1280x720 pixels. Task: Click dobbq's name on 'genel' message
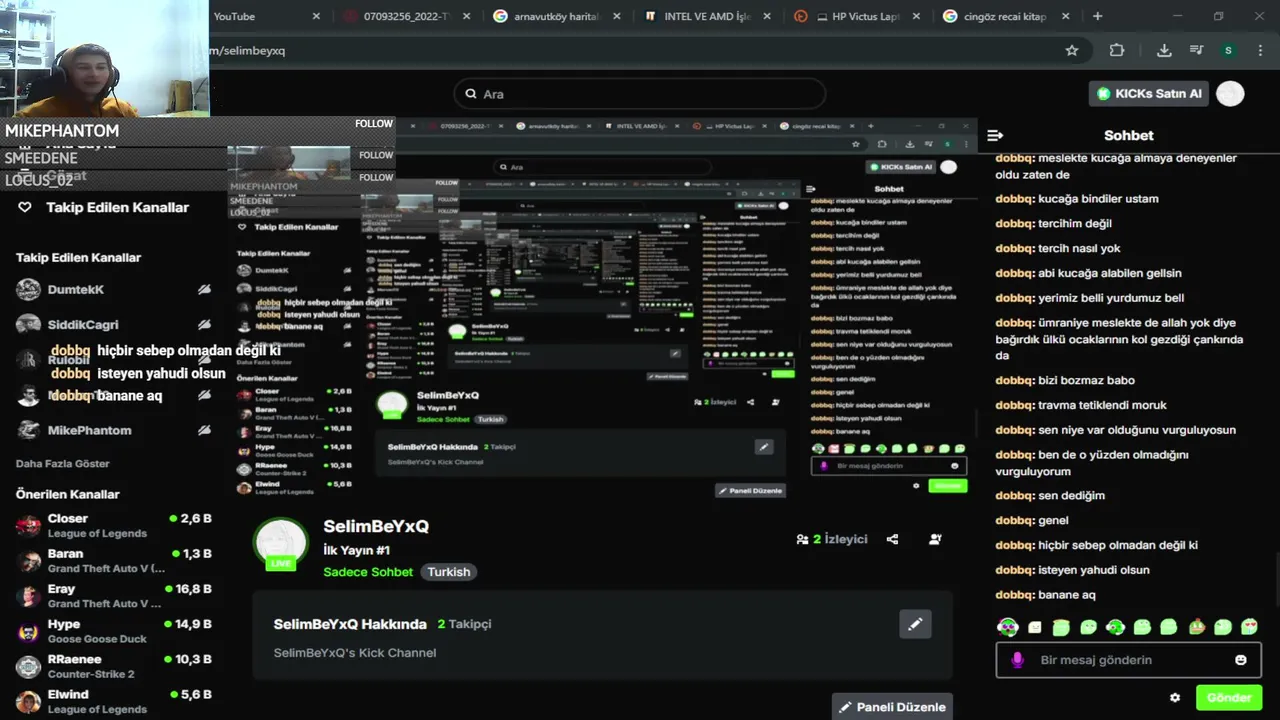1014,520
